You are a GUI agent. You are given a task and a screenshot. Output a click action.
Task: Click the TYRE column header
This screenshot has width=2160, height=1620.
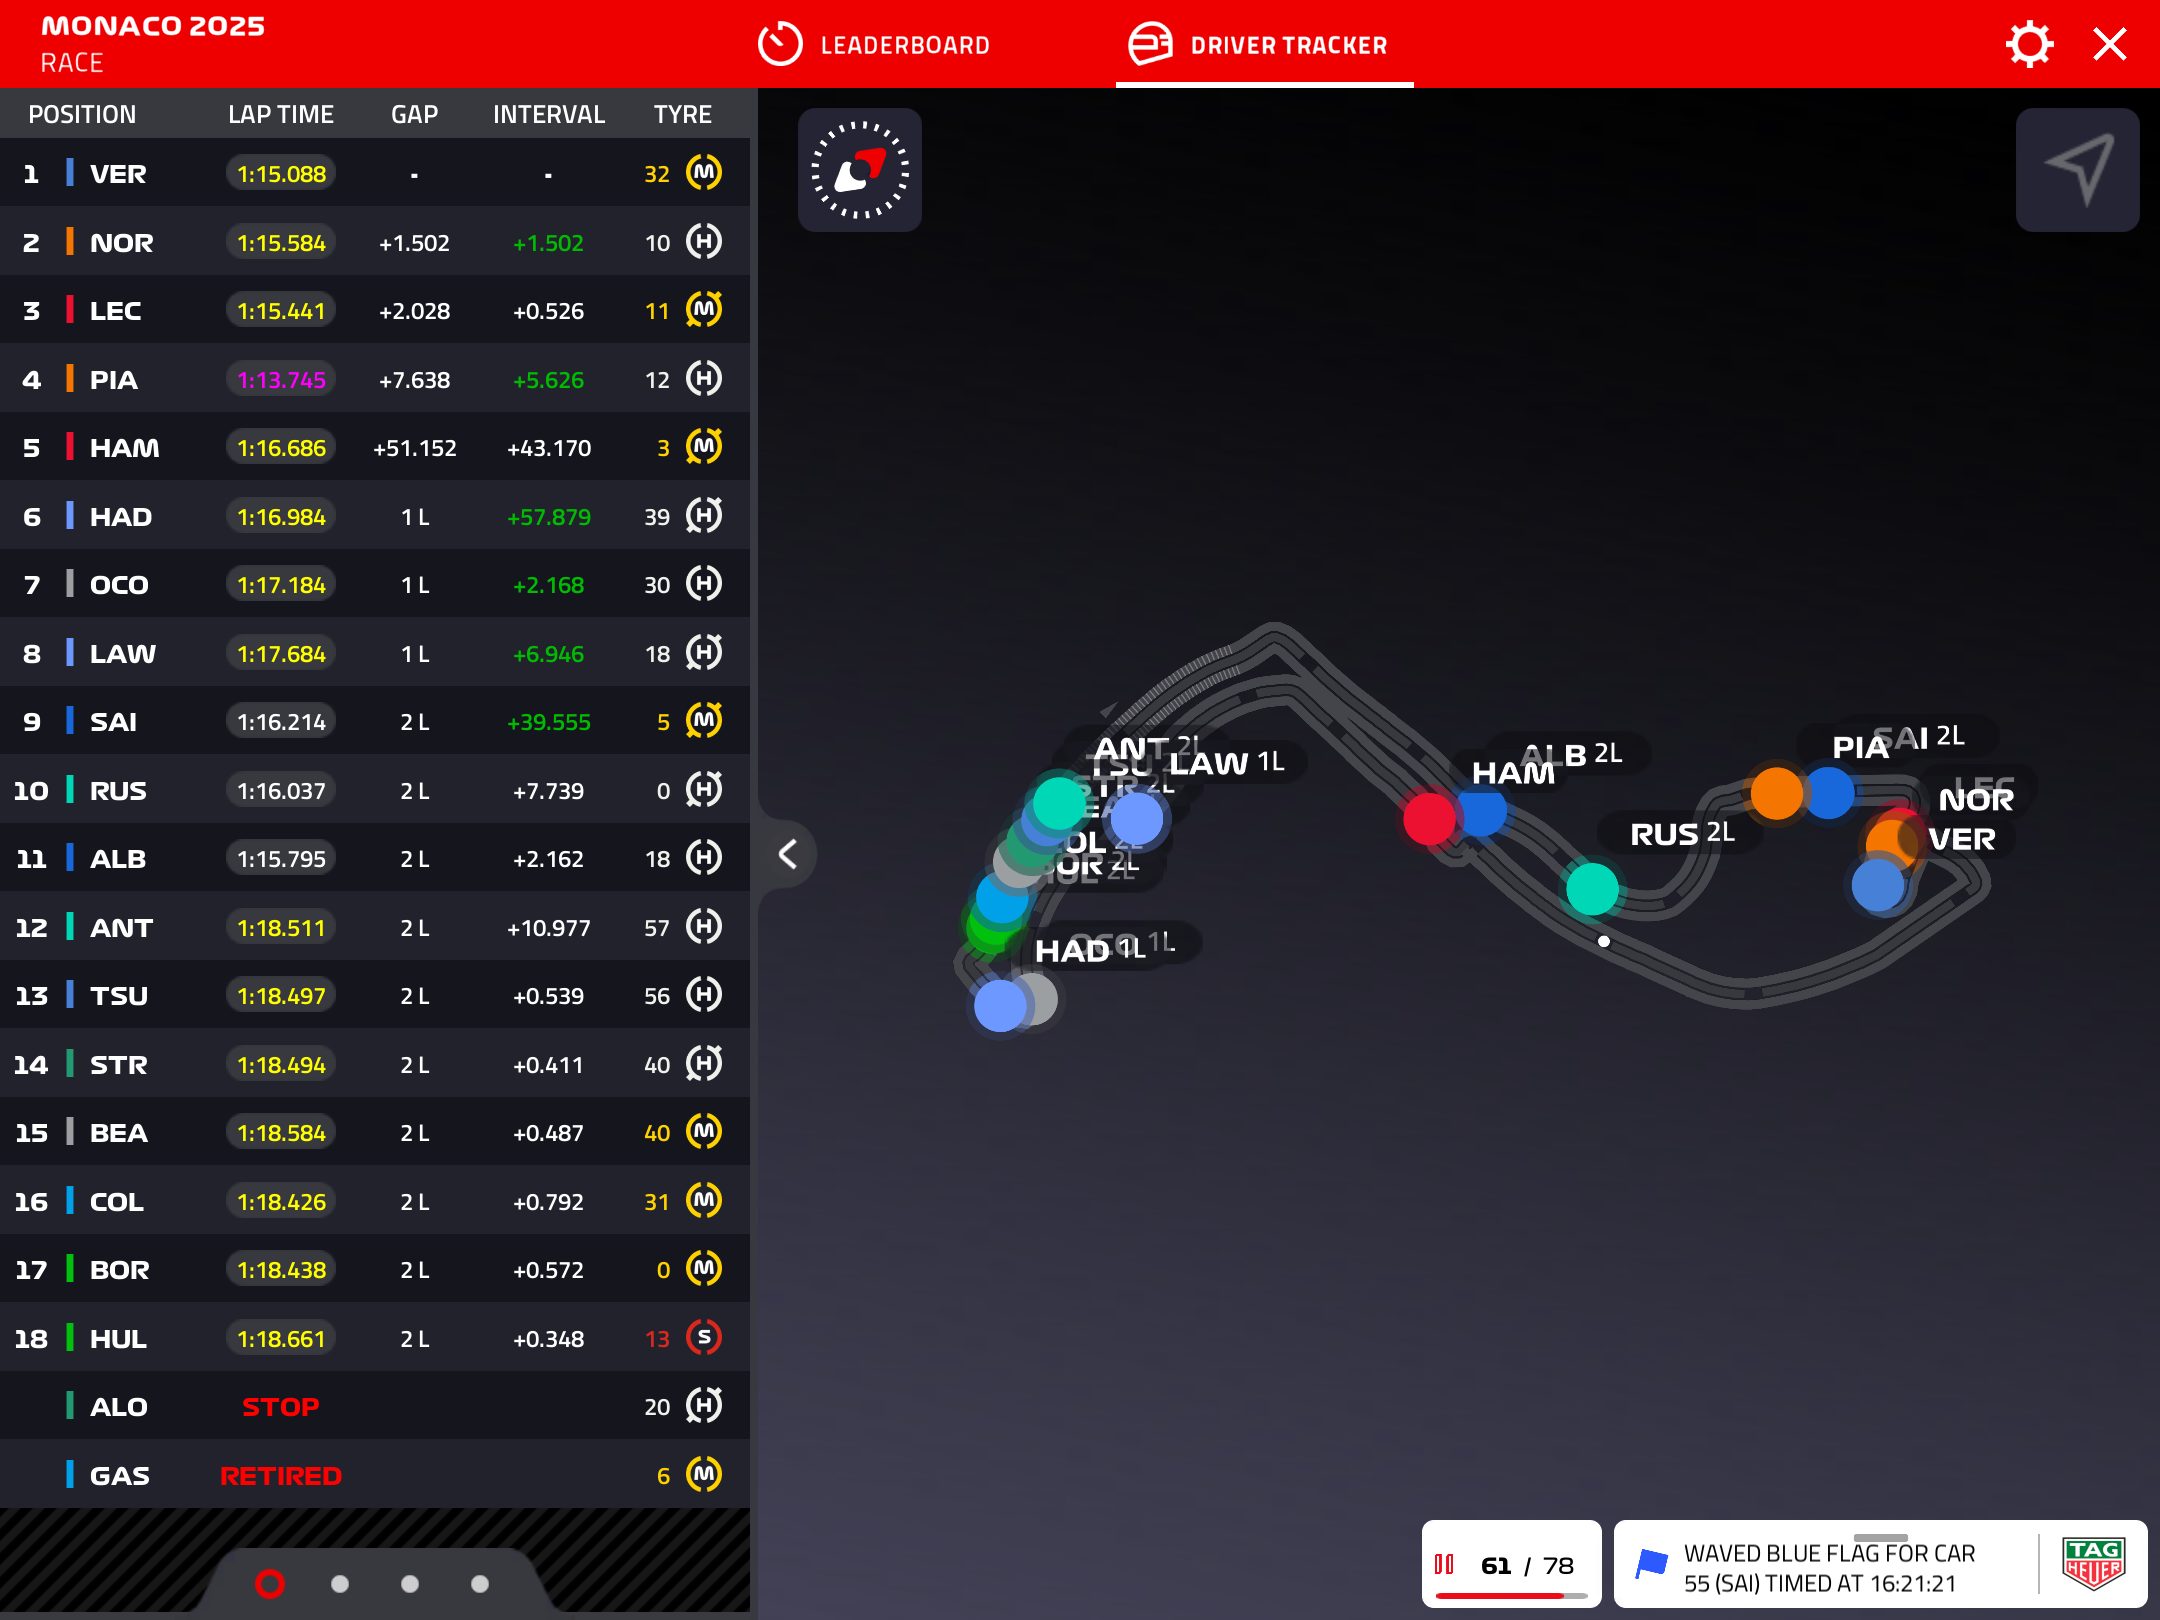[683, 114]
